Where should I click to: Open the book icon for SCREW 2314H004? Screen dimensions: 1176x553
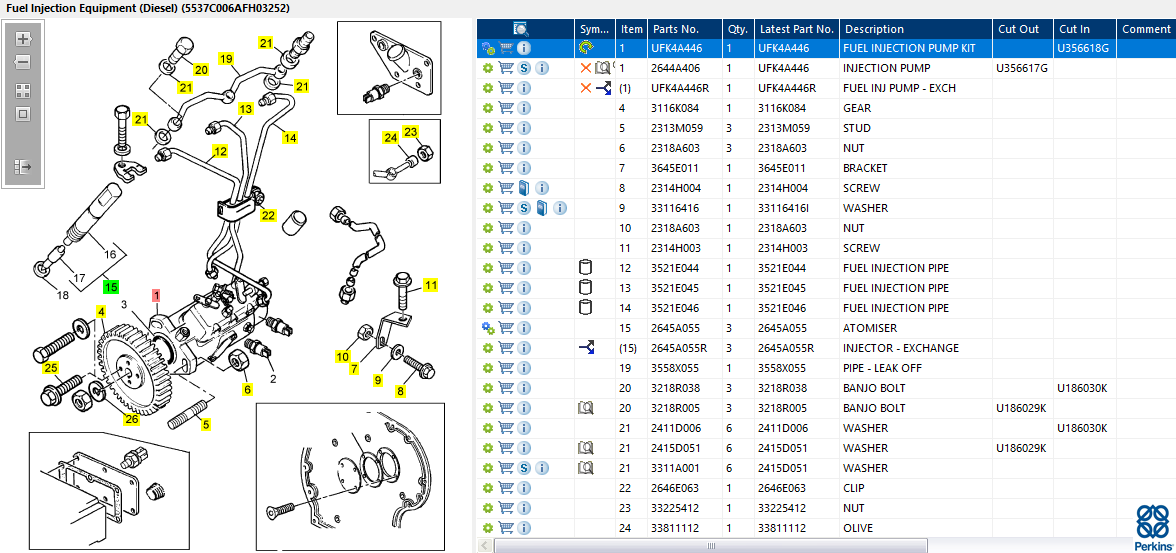[524, 188]
